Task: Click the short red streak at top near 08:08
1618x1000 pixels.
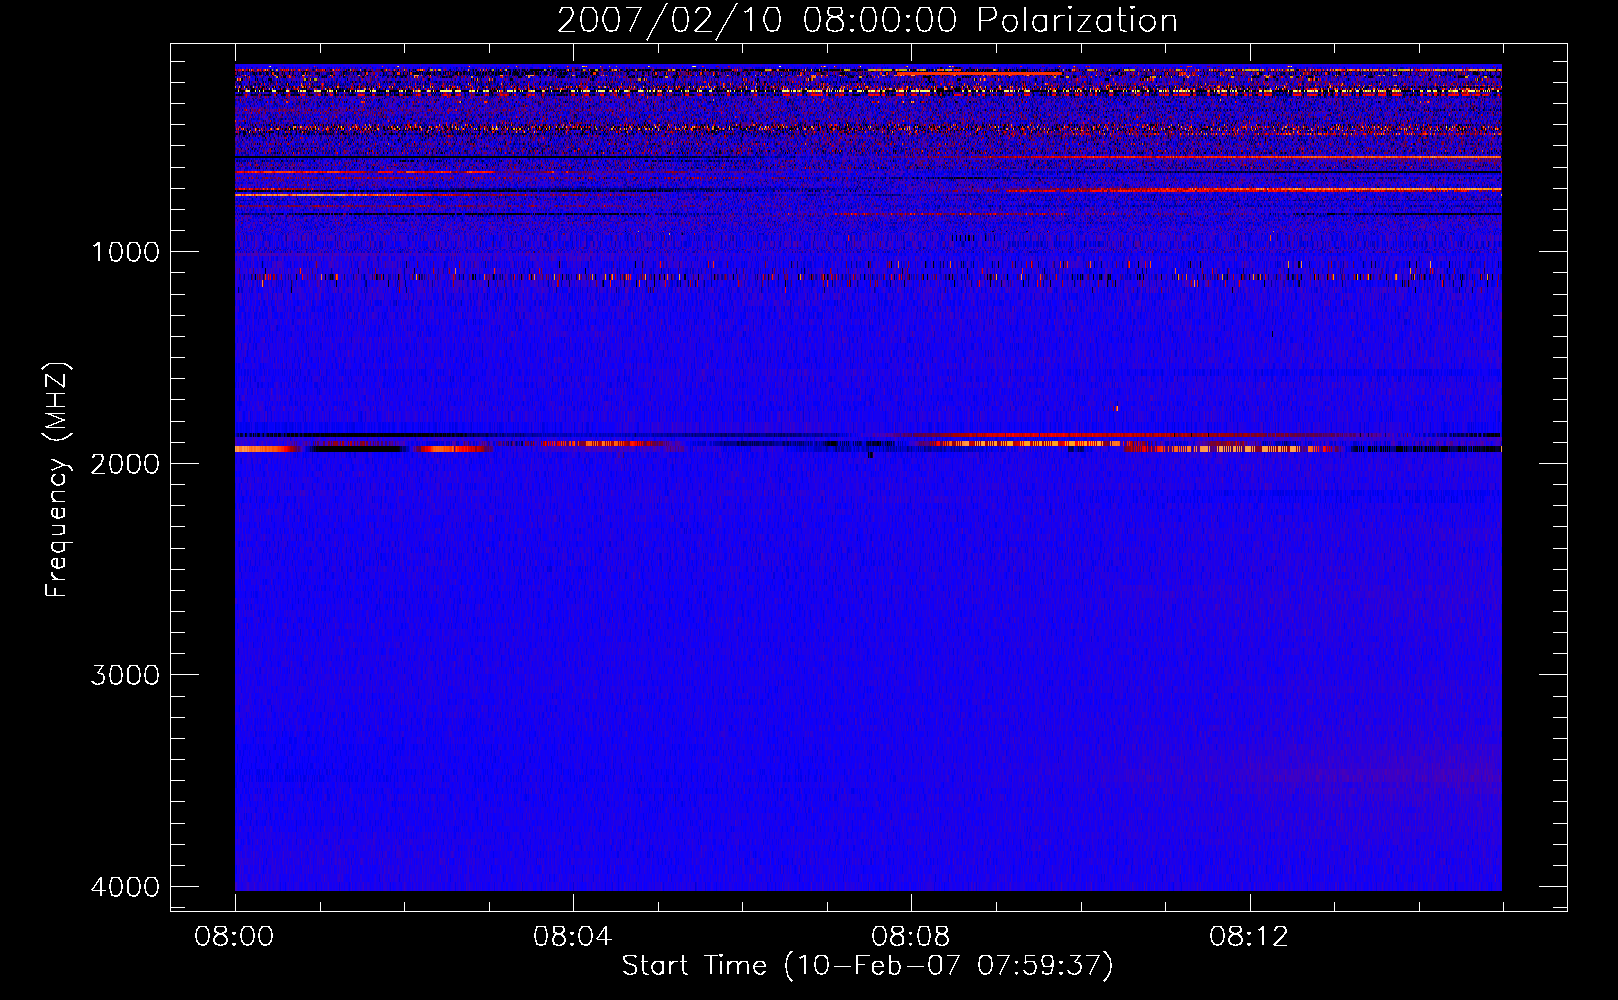Action: [x=979, y=73]
